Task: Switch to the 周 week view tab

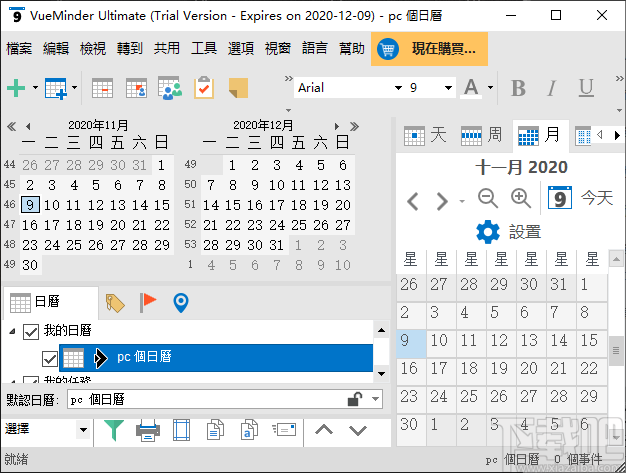Action: (x=481, y=135)
